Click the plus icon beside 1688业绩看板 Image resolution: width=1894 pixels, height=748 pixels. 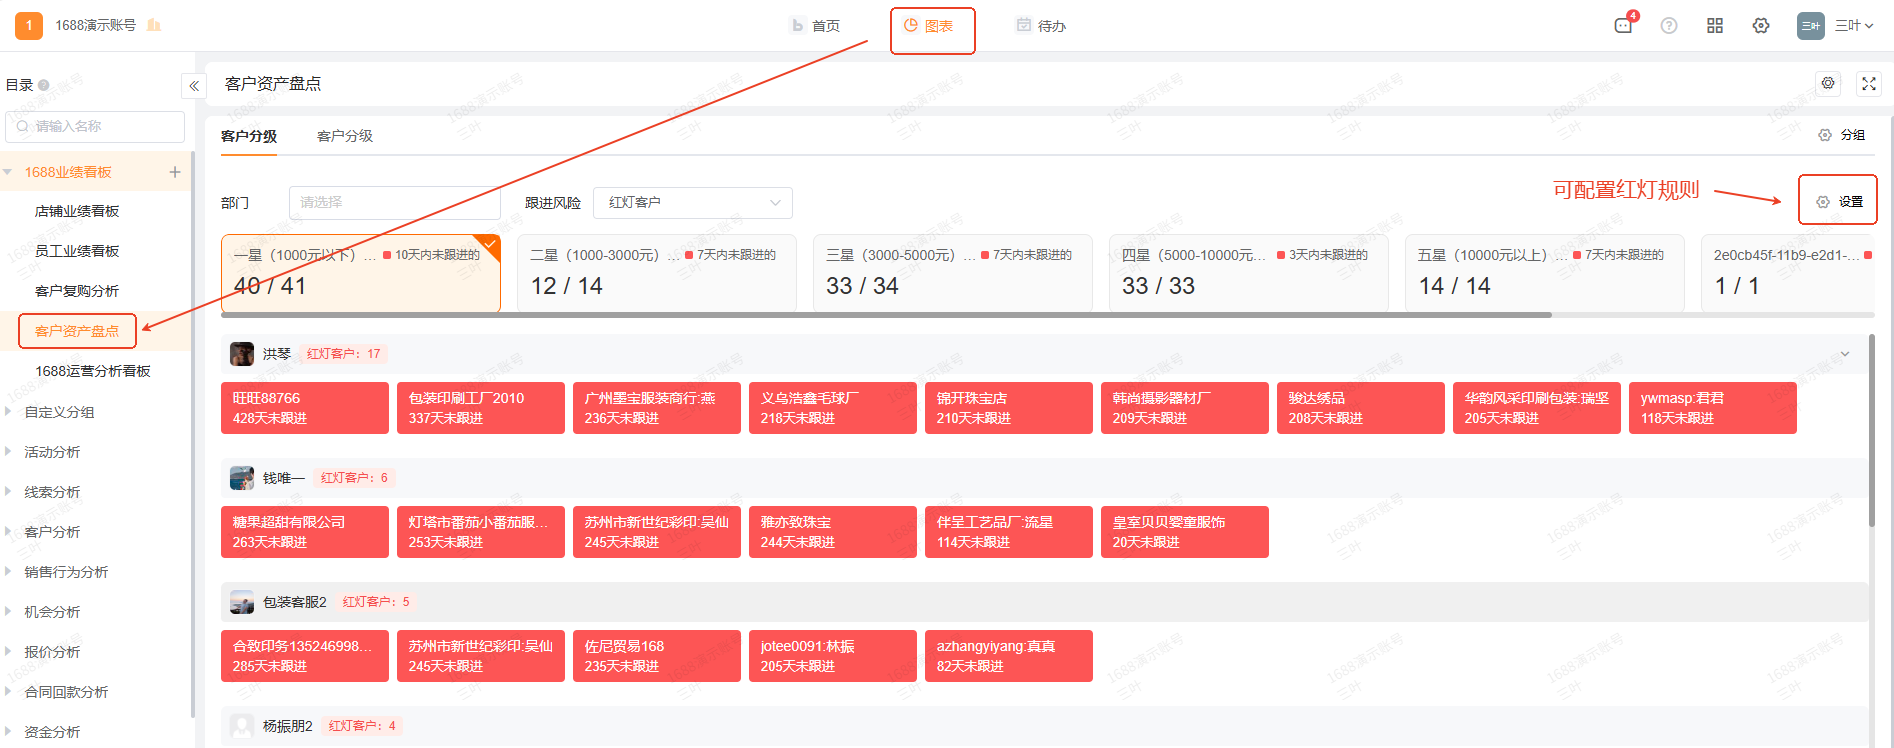pos(175,172)
